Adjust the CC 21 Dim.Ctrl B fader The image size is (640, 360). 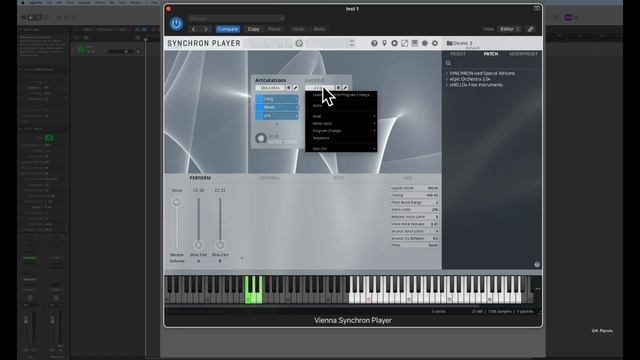(220, 245)
